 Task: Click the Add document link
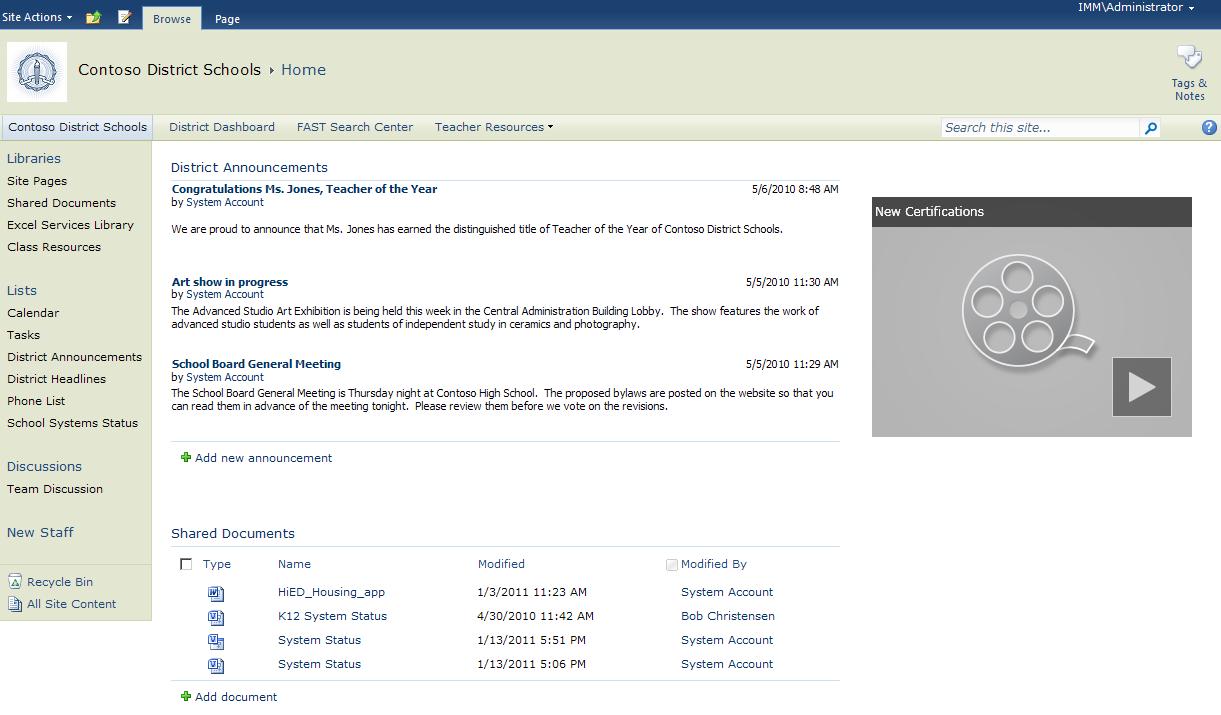point(236,697)
